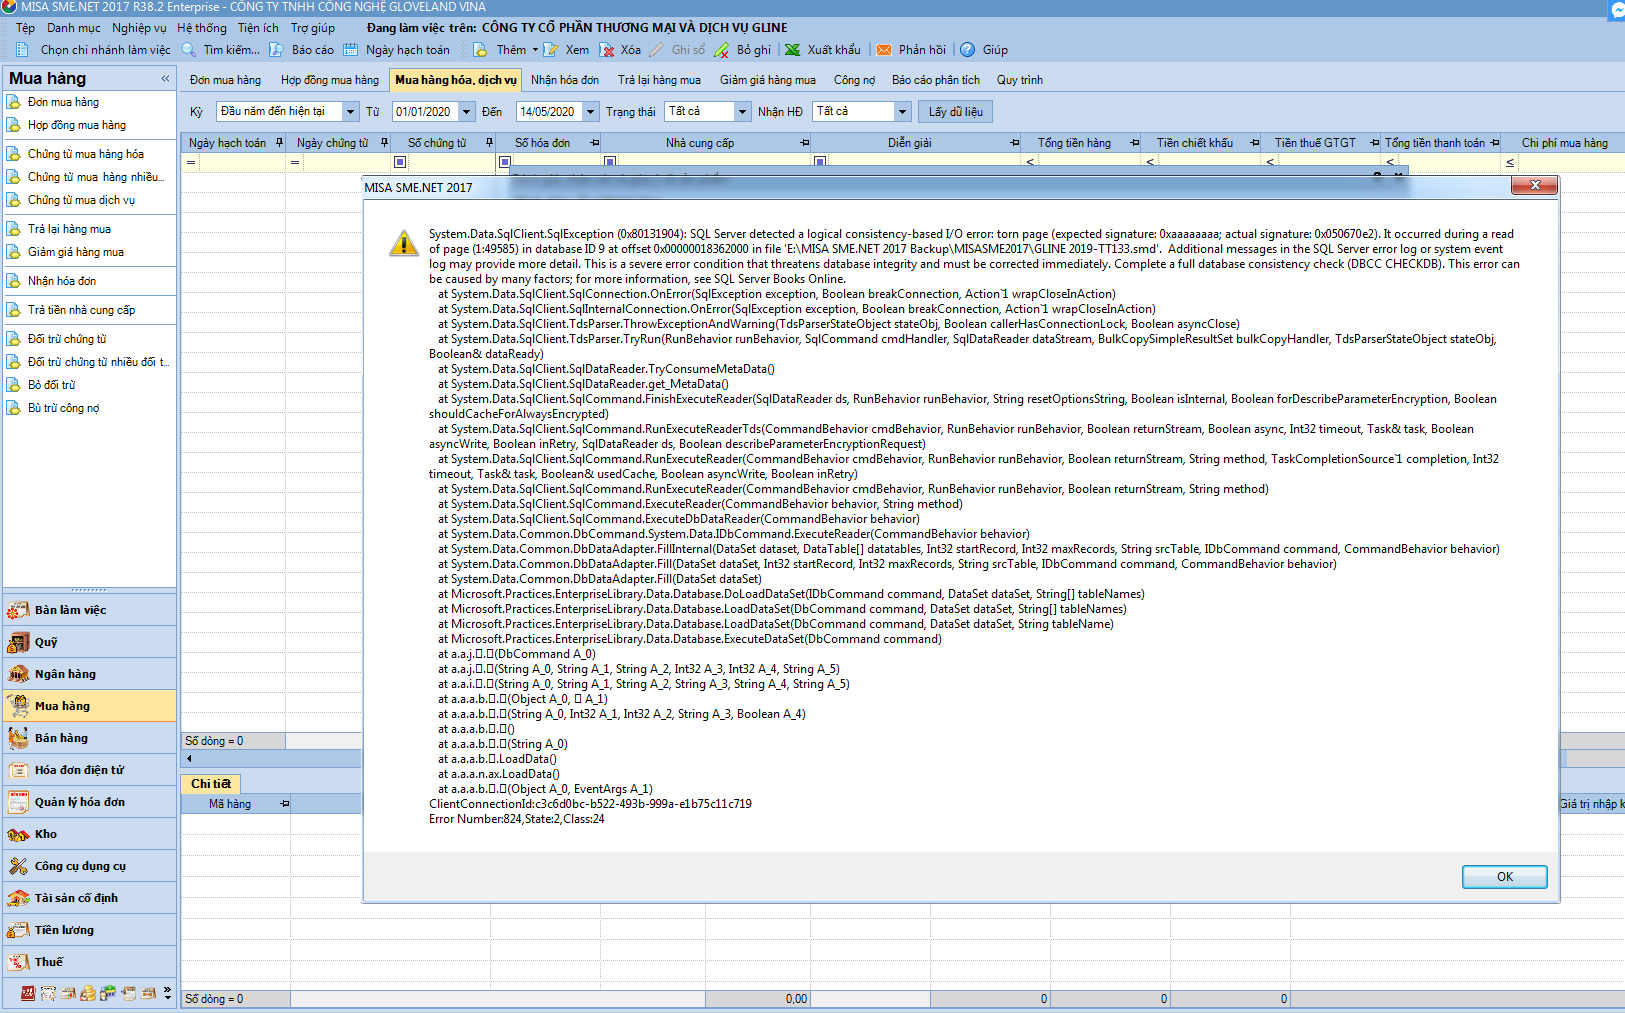1625x1013 pixels.
Task: Click Đối trừ chứng từ link
Action: [x=67, y=339]
